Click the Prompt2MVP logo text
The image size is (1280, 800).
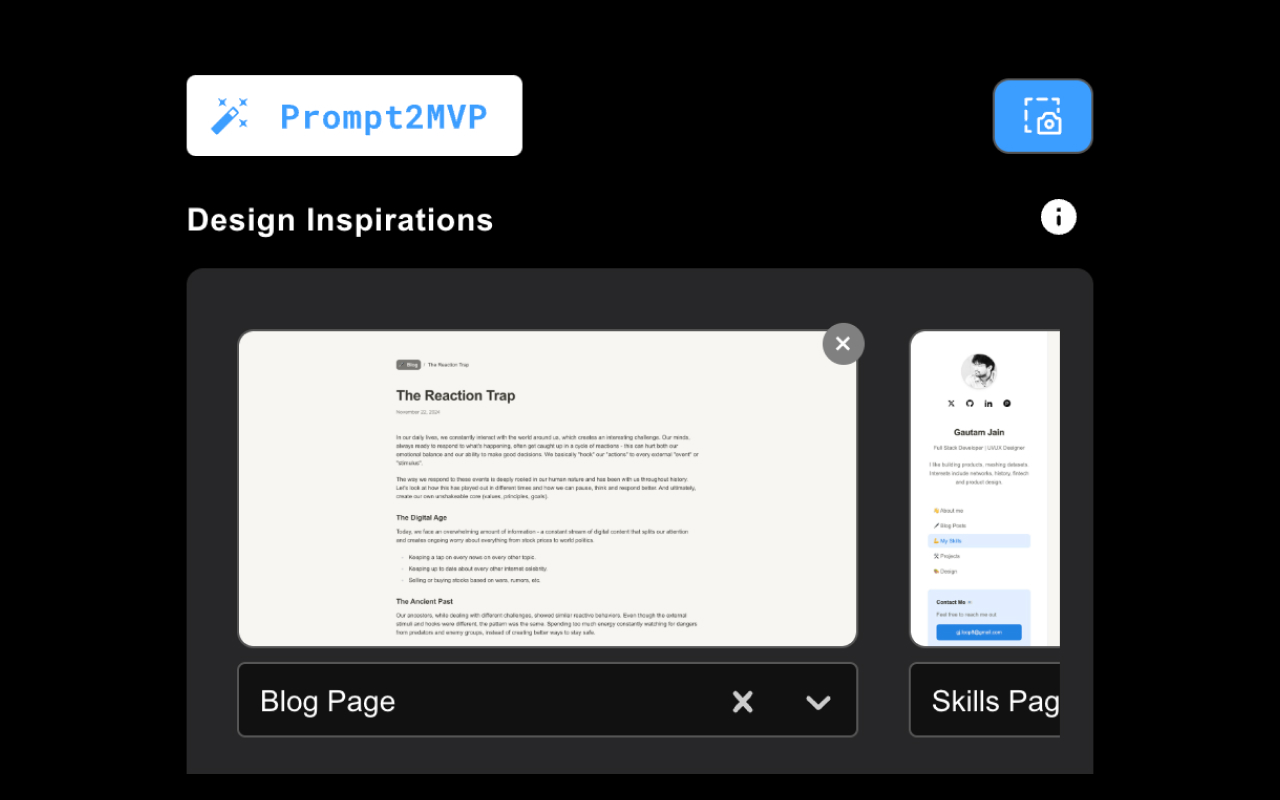[383, 117]
